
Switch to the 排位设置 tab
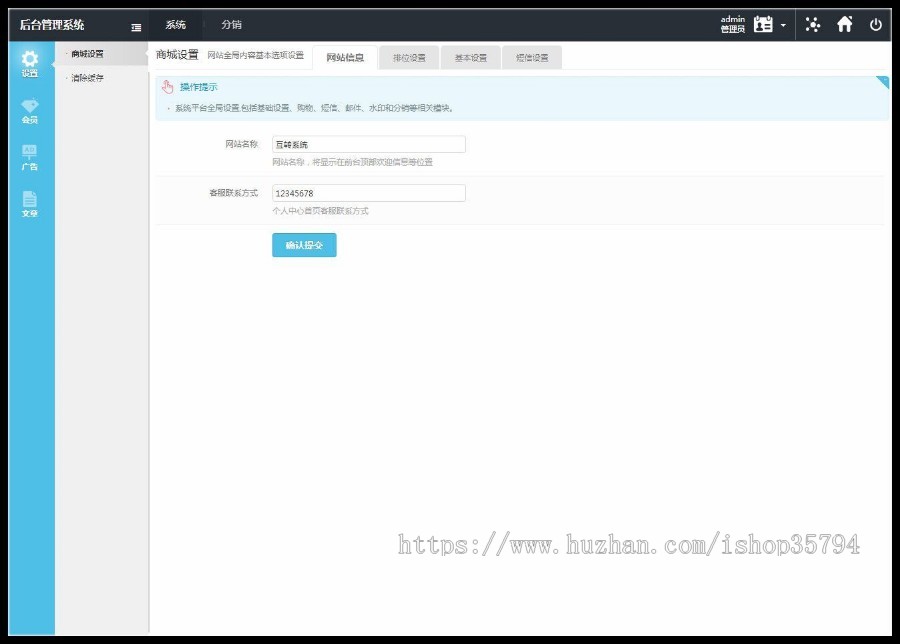tap(409, 57)
